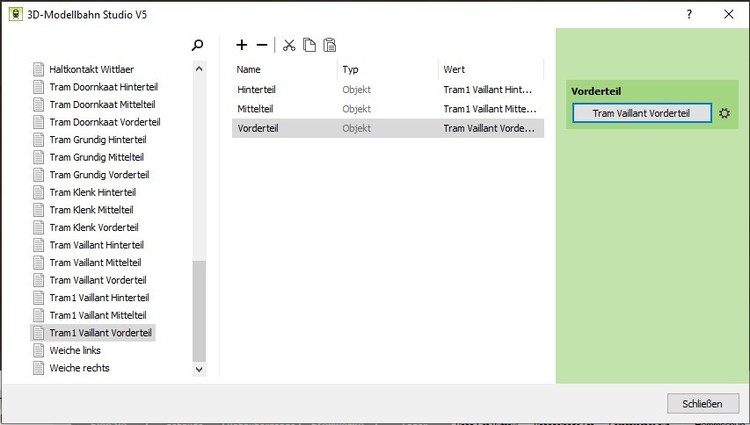Click the help question mark in title bar
Viewport: 750px width, 425px height.
coord(689,14)
